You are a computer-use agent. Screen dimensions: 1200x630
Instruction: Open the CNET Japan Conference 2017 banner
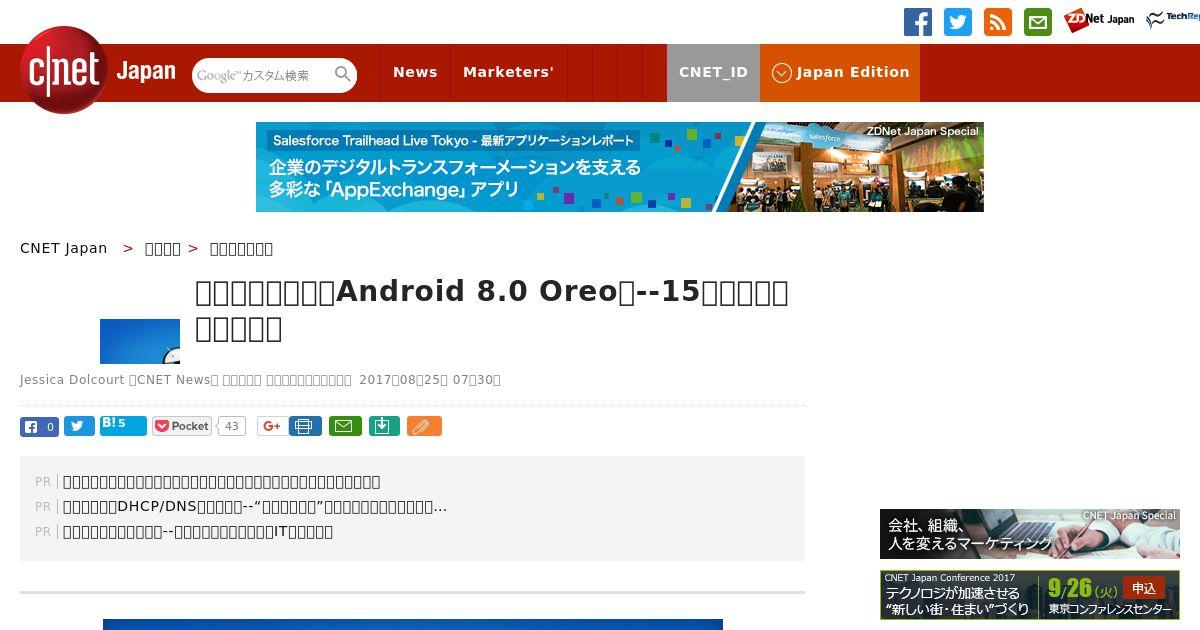[1030, 595]
